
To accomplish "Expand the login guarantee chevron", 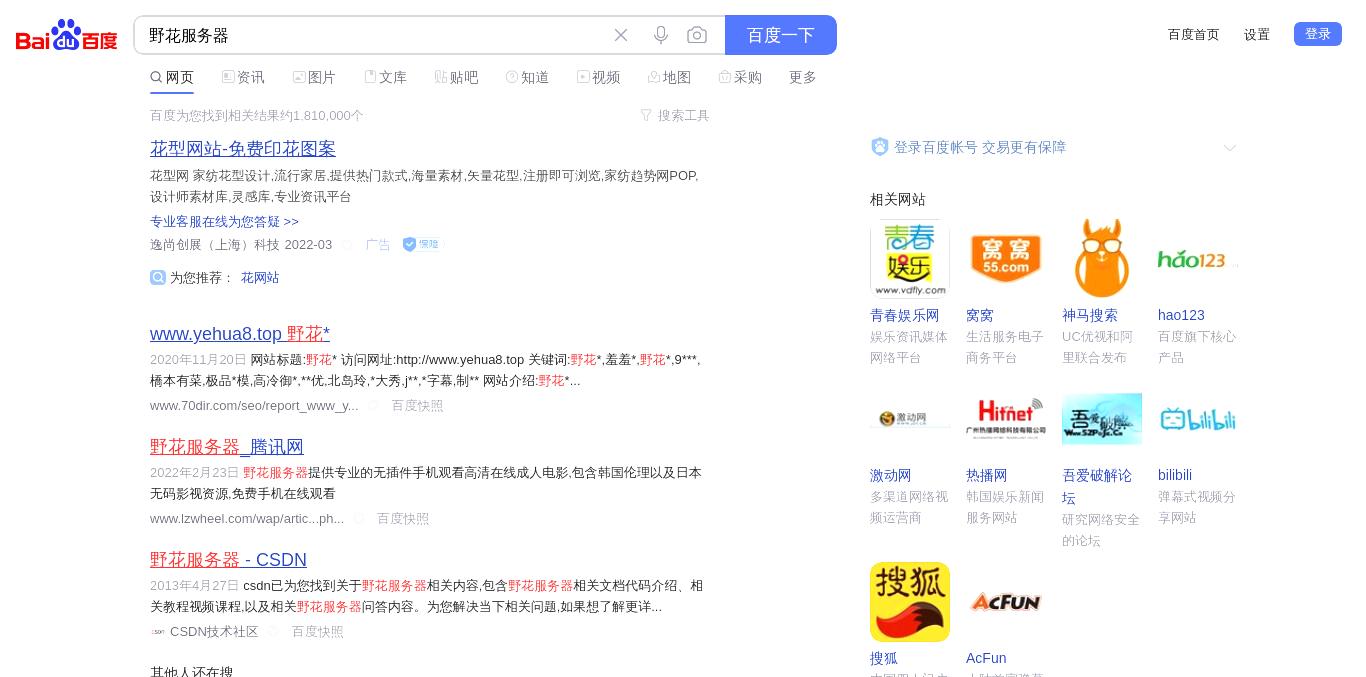I will [x=1230, y=148].
